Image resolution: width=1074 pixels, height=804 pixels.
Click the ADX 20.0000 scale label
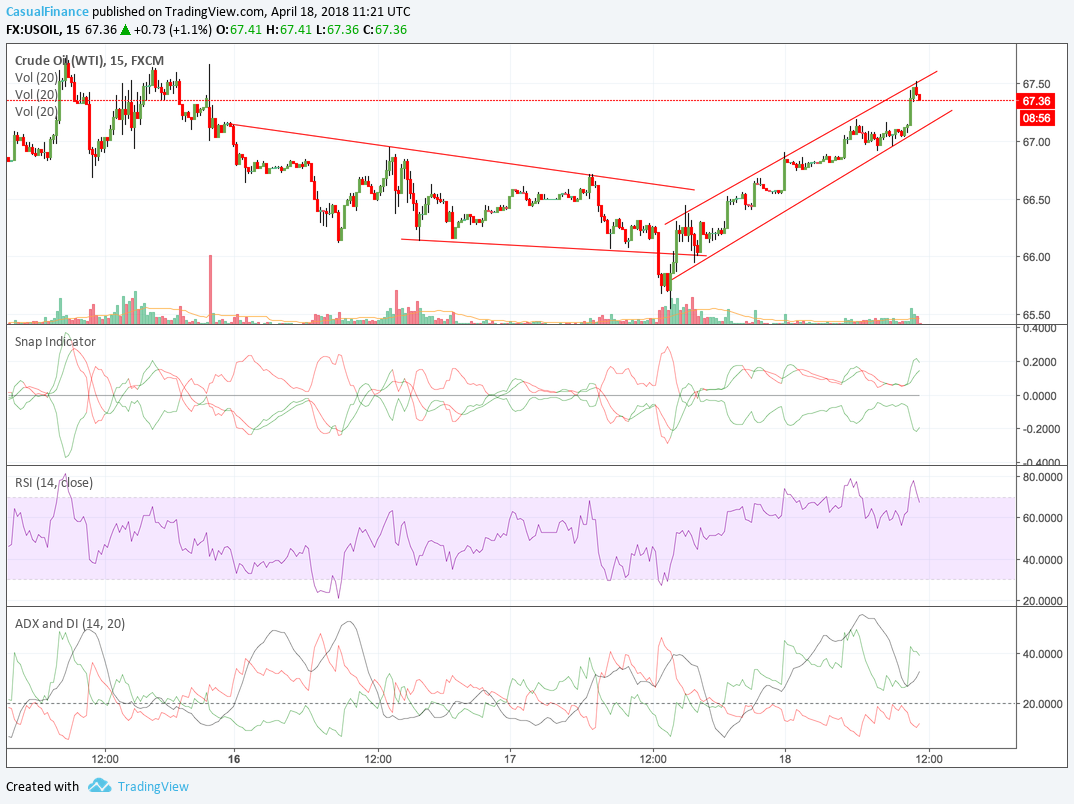point(1042,703)
